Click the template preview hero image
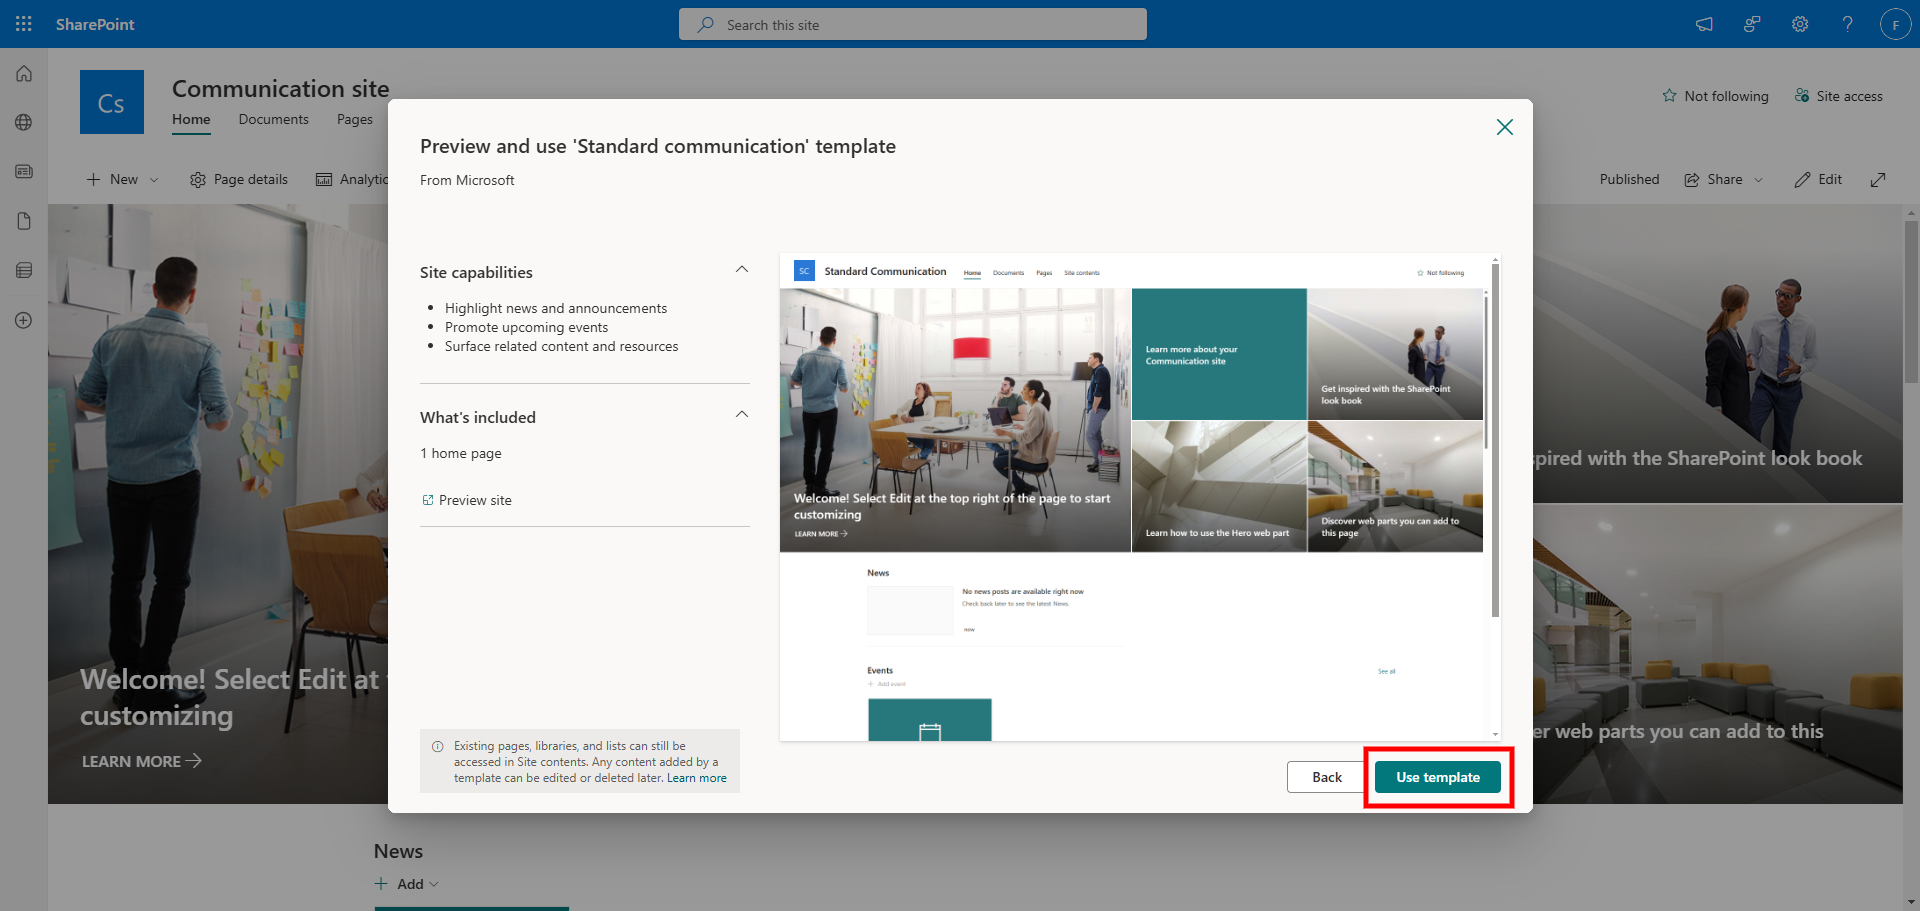1920x911 pixels. pyautogui.click(x=955, y=420)
